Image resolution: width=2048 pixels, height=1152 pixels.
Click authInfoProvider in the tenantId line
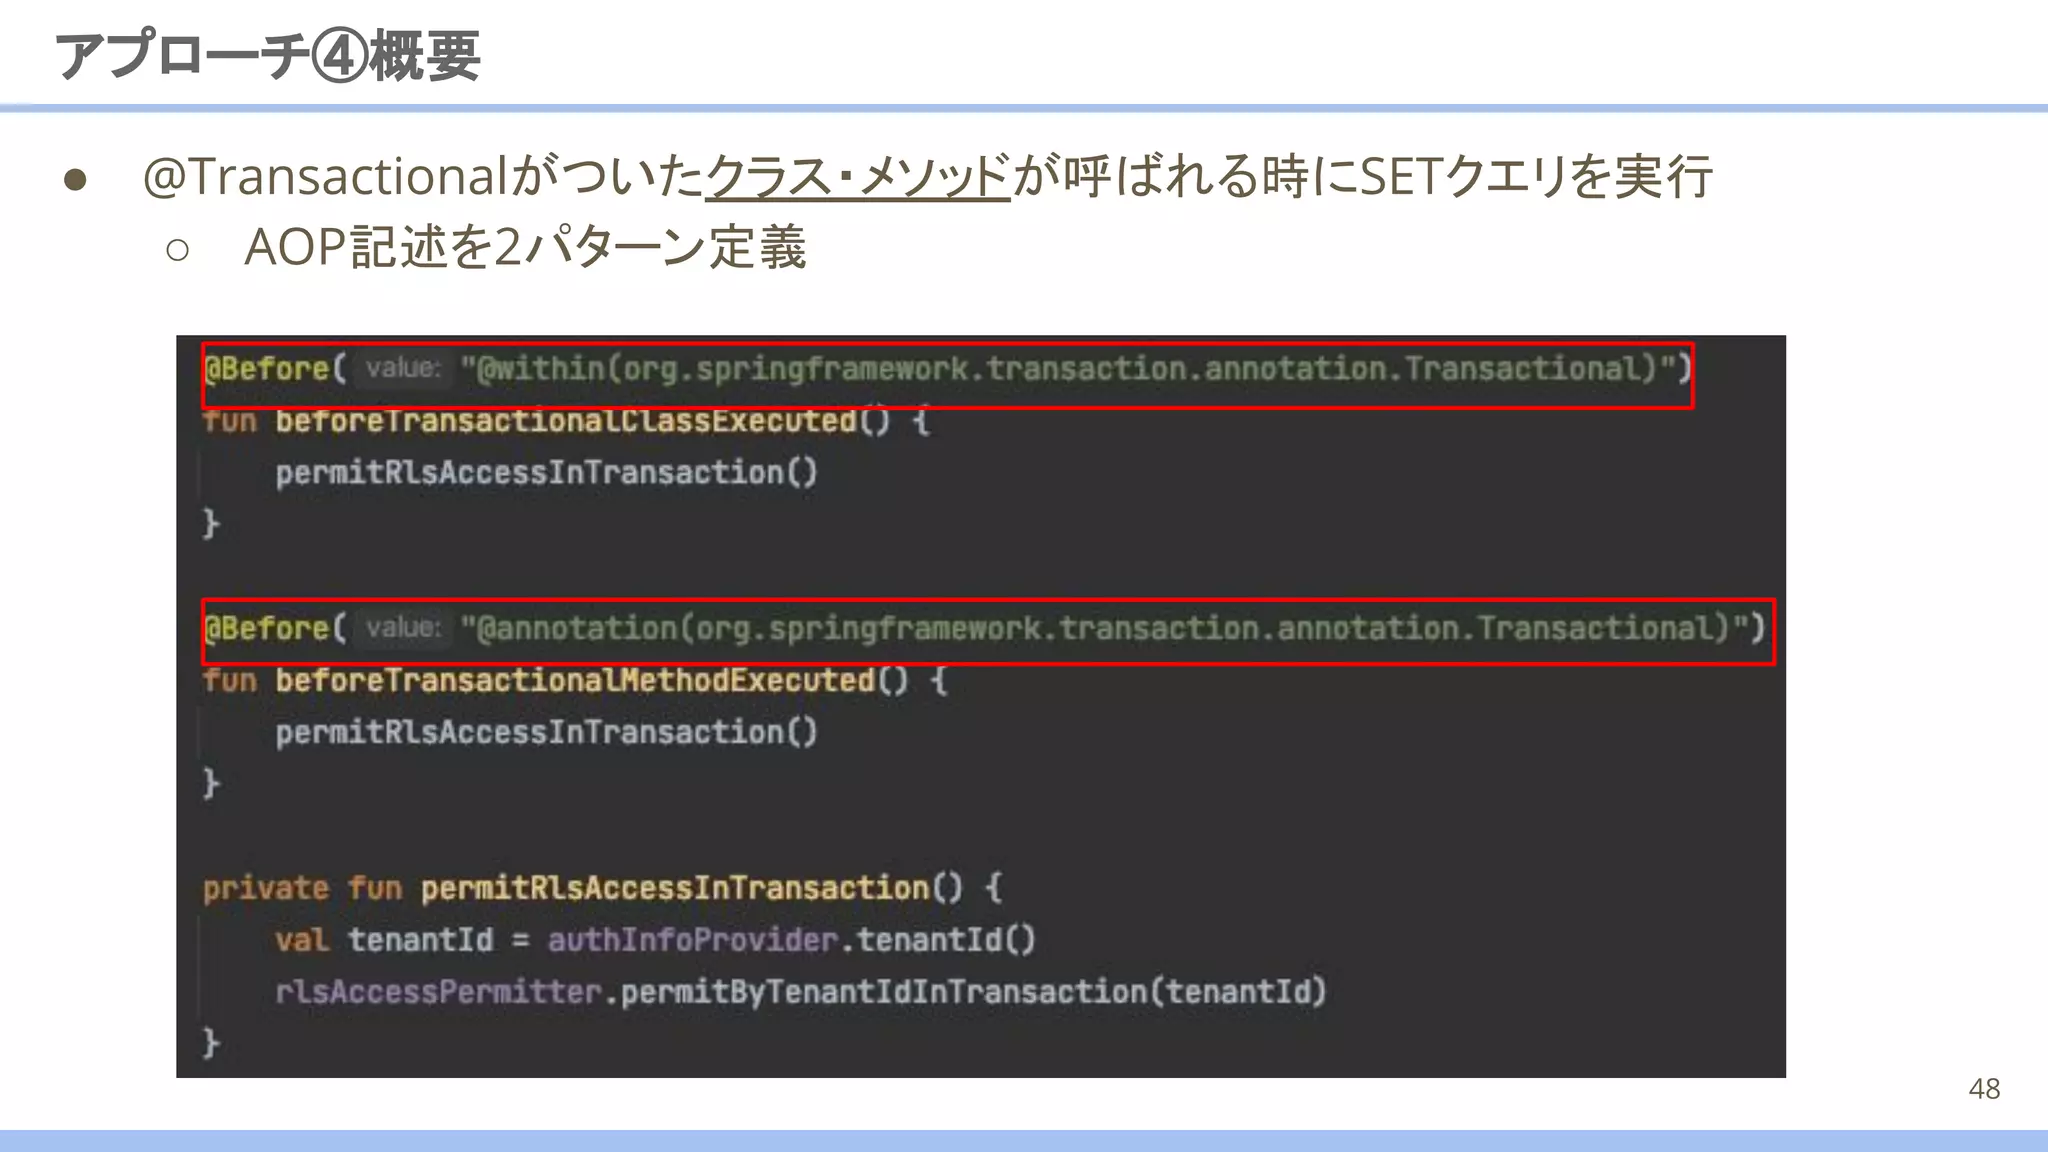(692, 940)
